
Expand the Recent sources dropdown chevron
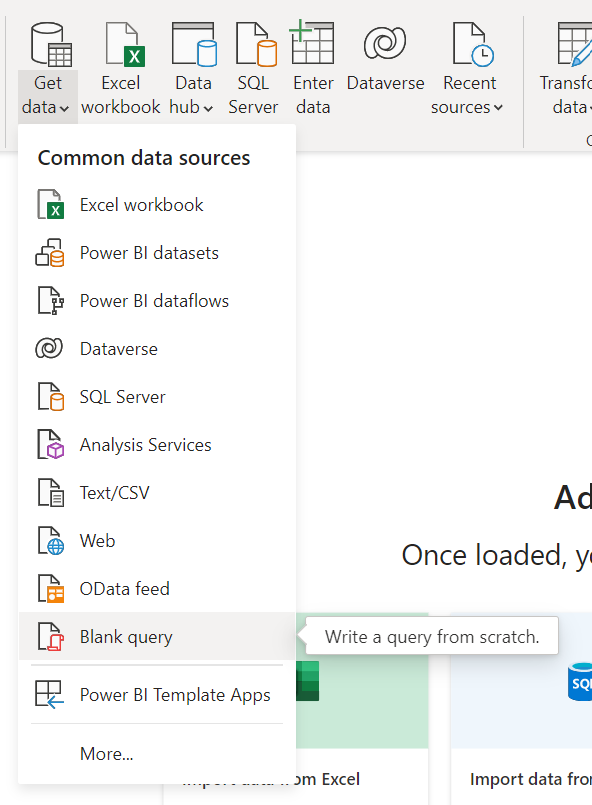point(498,109)
